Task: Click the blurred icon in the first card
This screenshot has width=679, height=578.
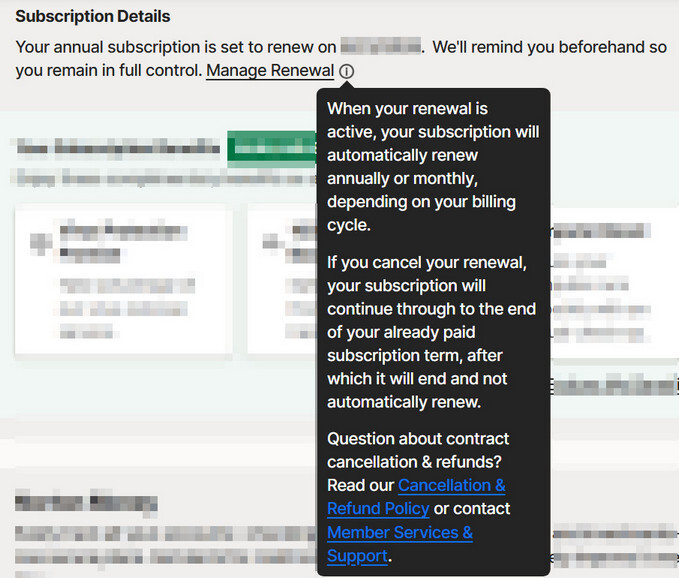Action: click(40, 241)
